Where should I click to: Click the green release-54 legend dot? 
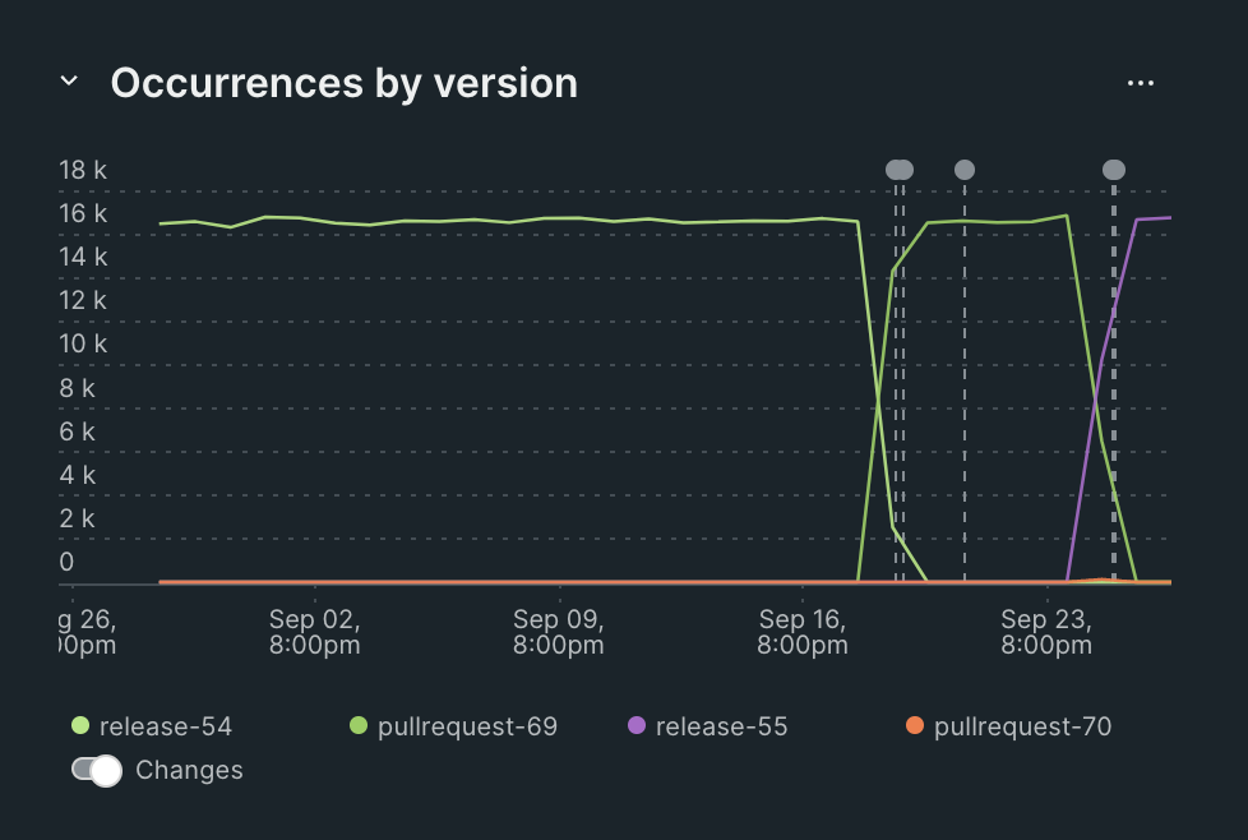(80, 726)
